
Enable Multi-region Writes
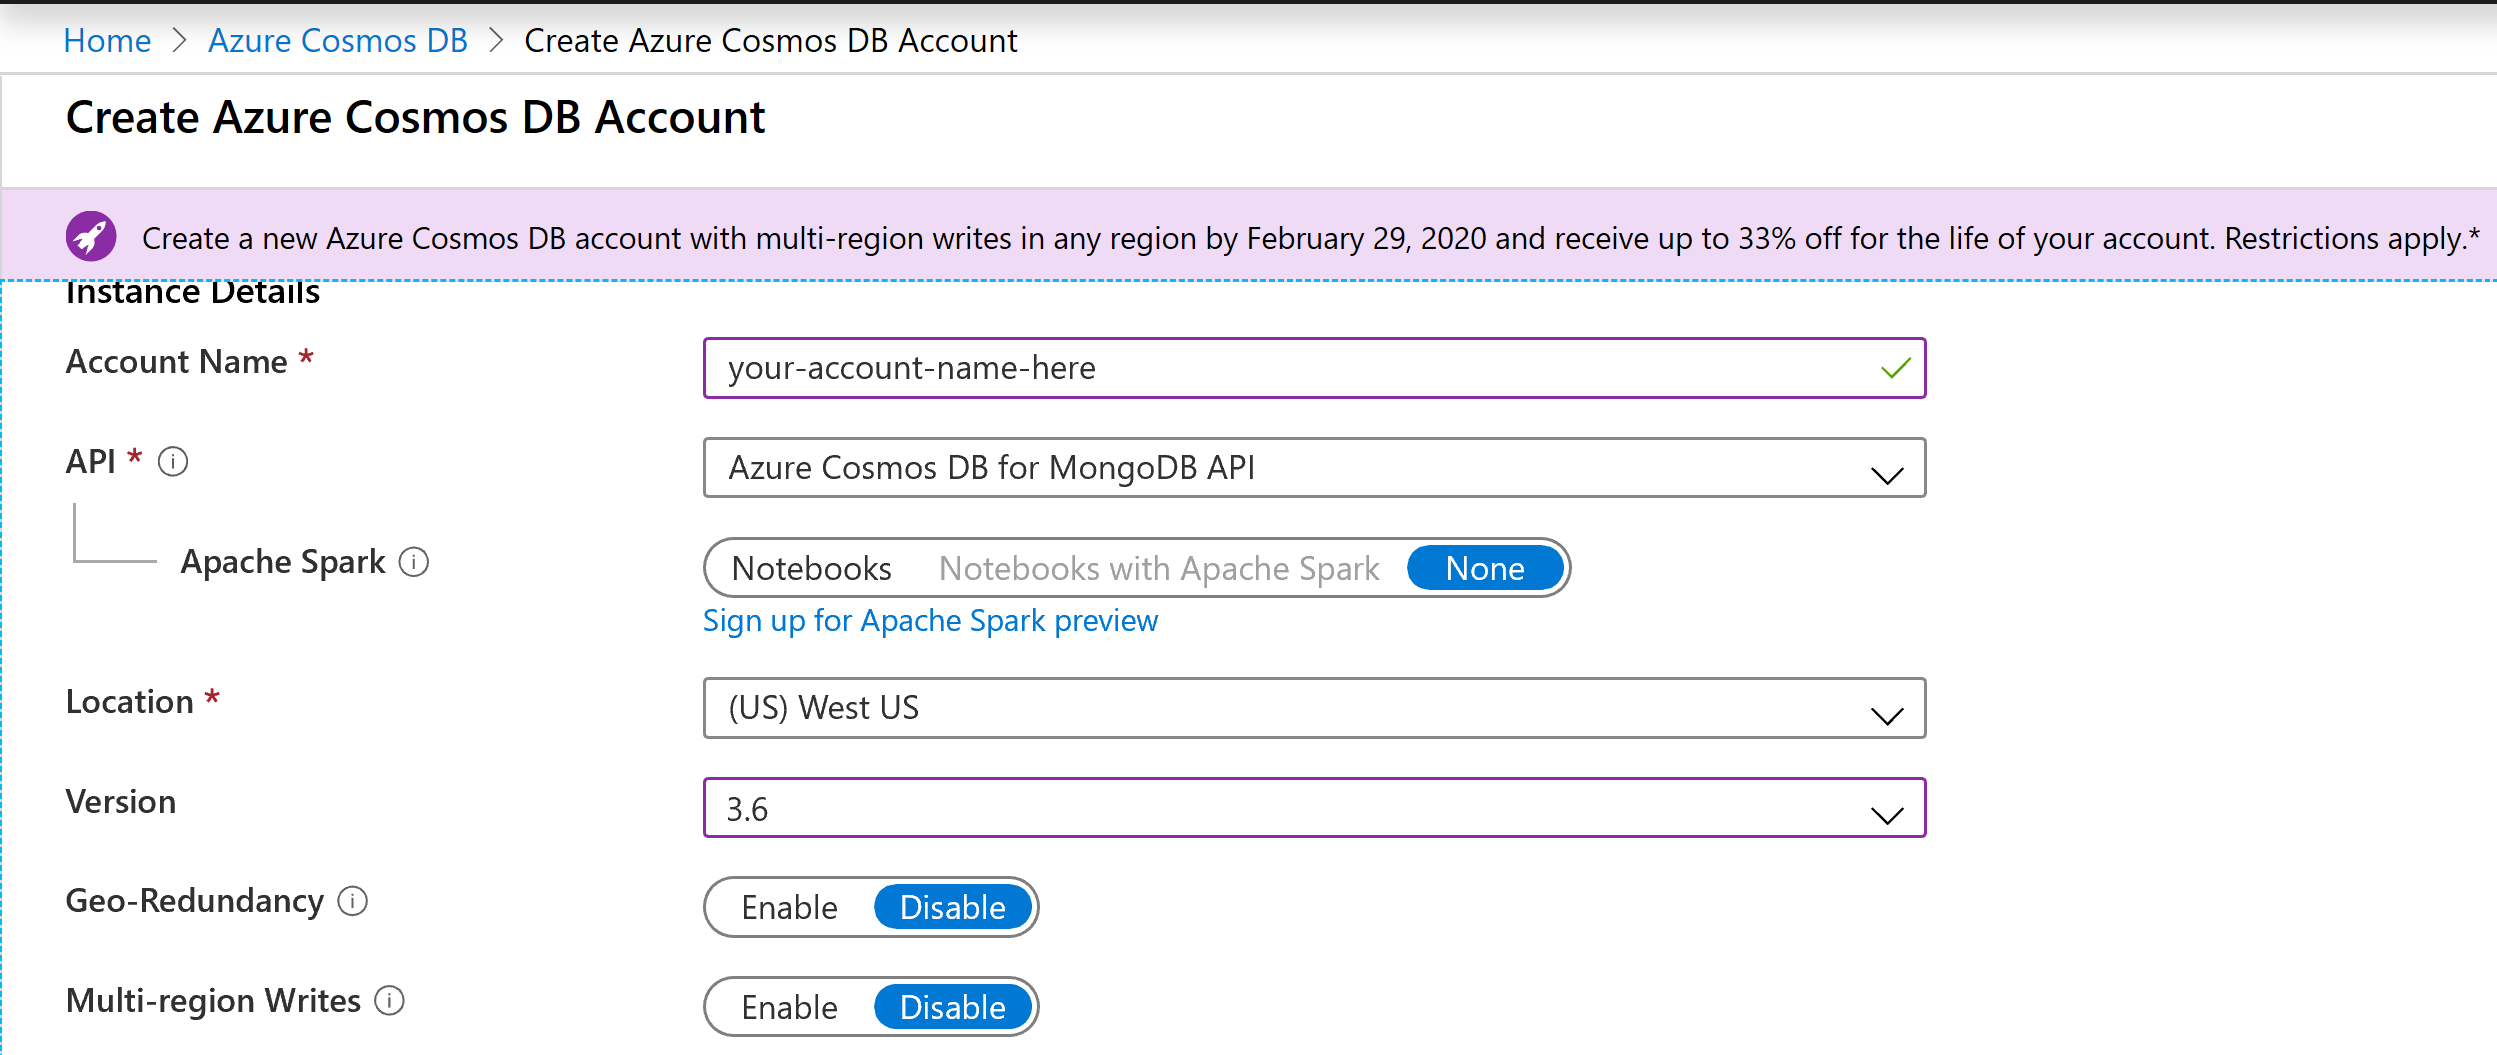pos(789,1007)
